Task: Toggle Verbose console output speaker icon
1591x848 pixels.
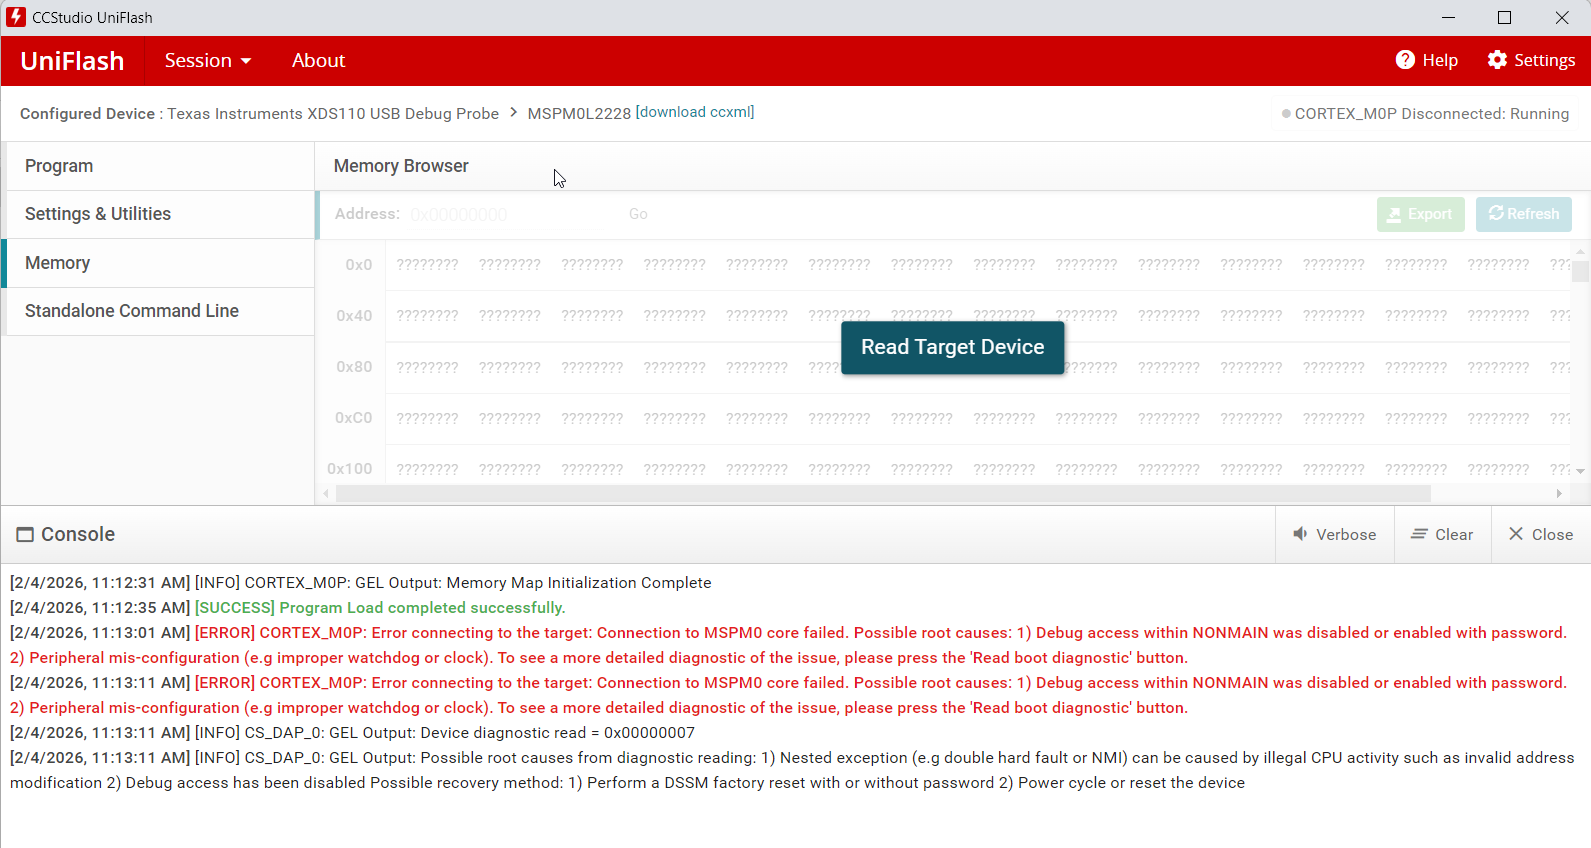Action: pyautogui.click(x=1300, y=534)
